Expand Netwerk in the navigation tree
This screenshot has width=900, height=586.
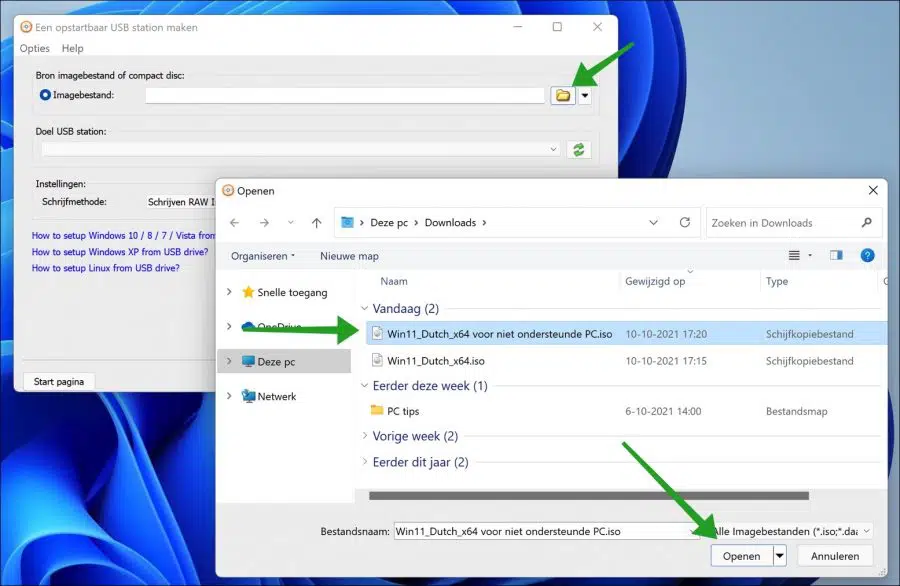coord(229,396)
